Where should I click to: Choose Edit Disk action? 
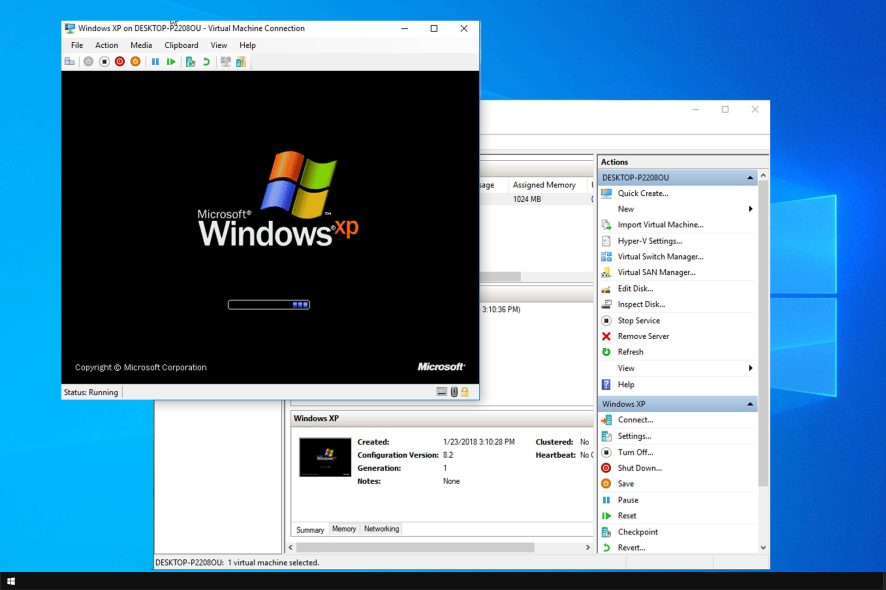(635, 289)
